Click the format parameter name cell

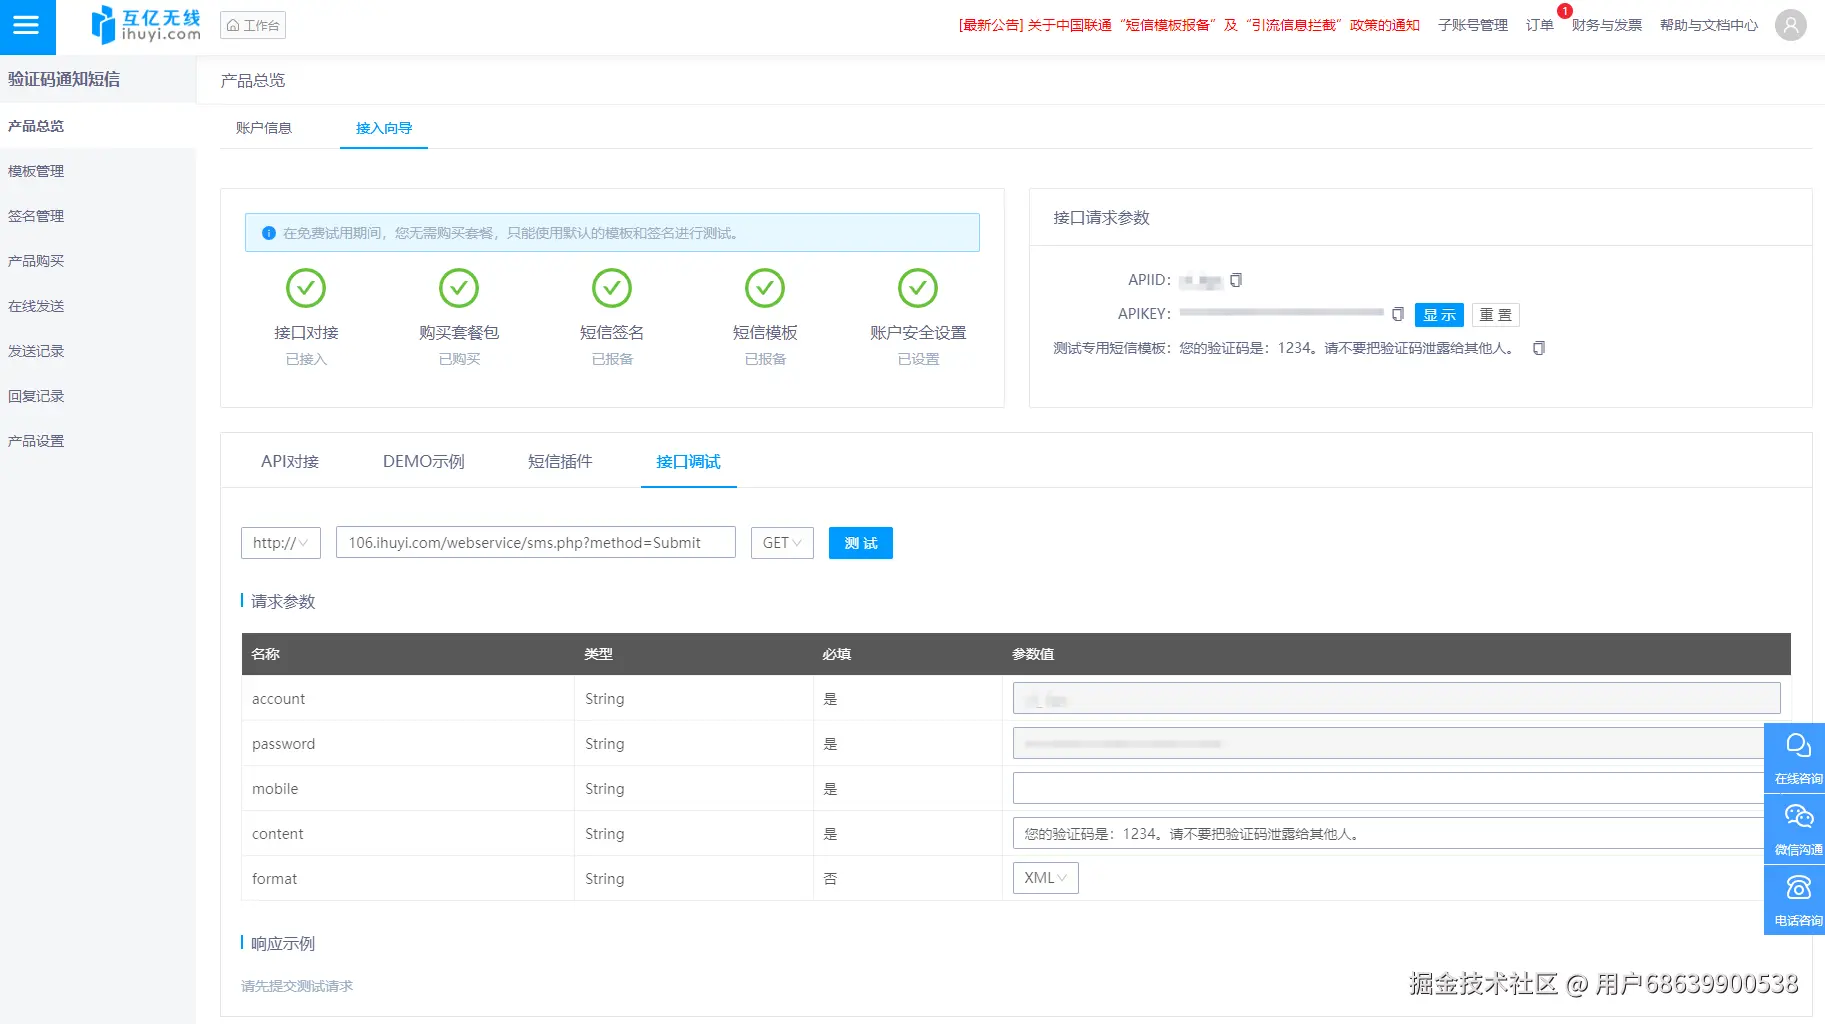(408, 878)
